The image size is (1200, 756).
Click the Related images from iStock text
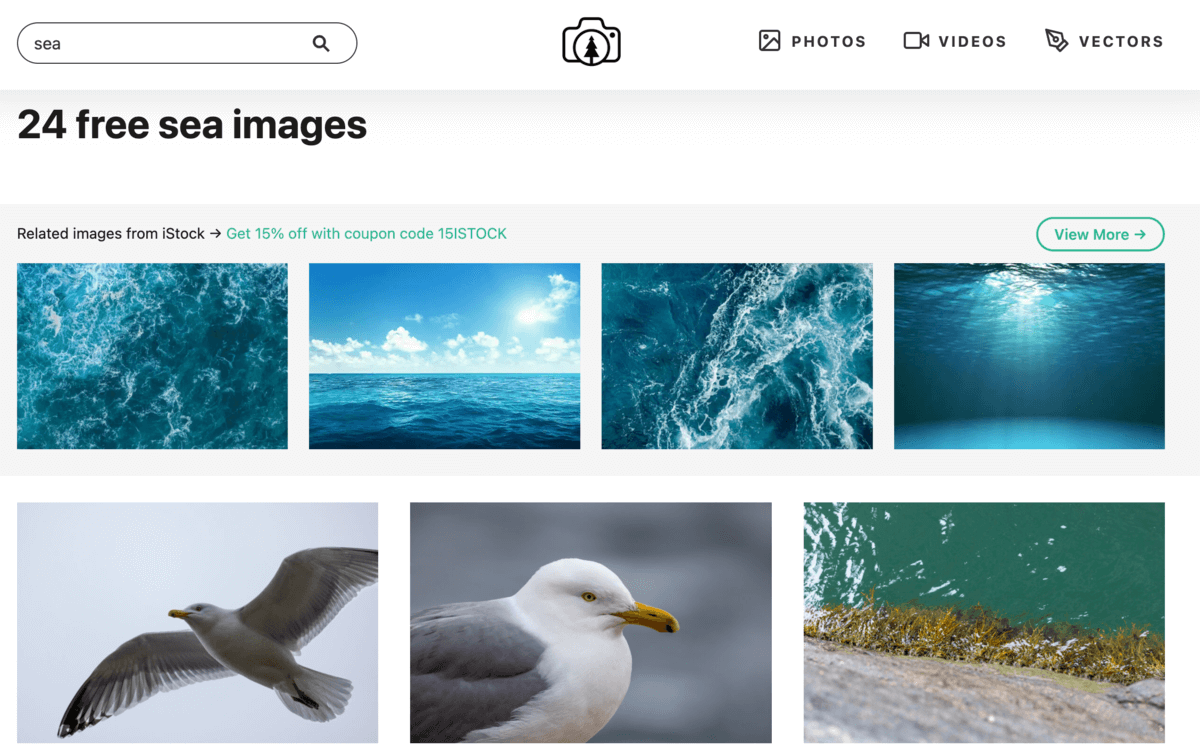pos(111,234)
